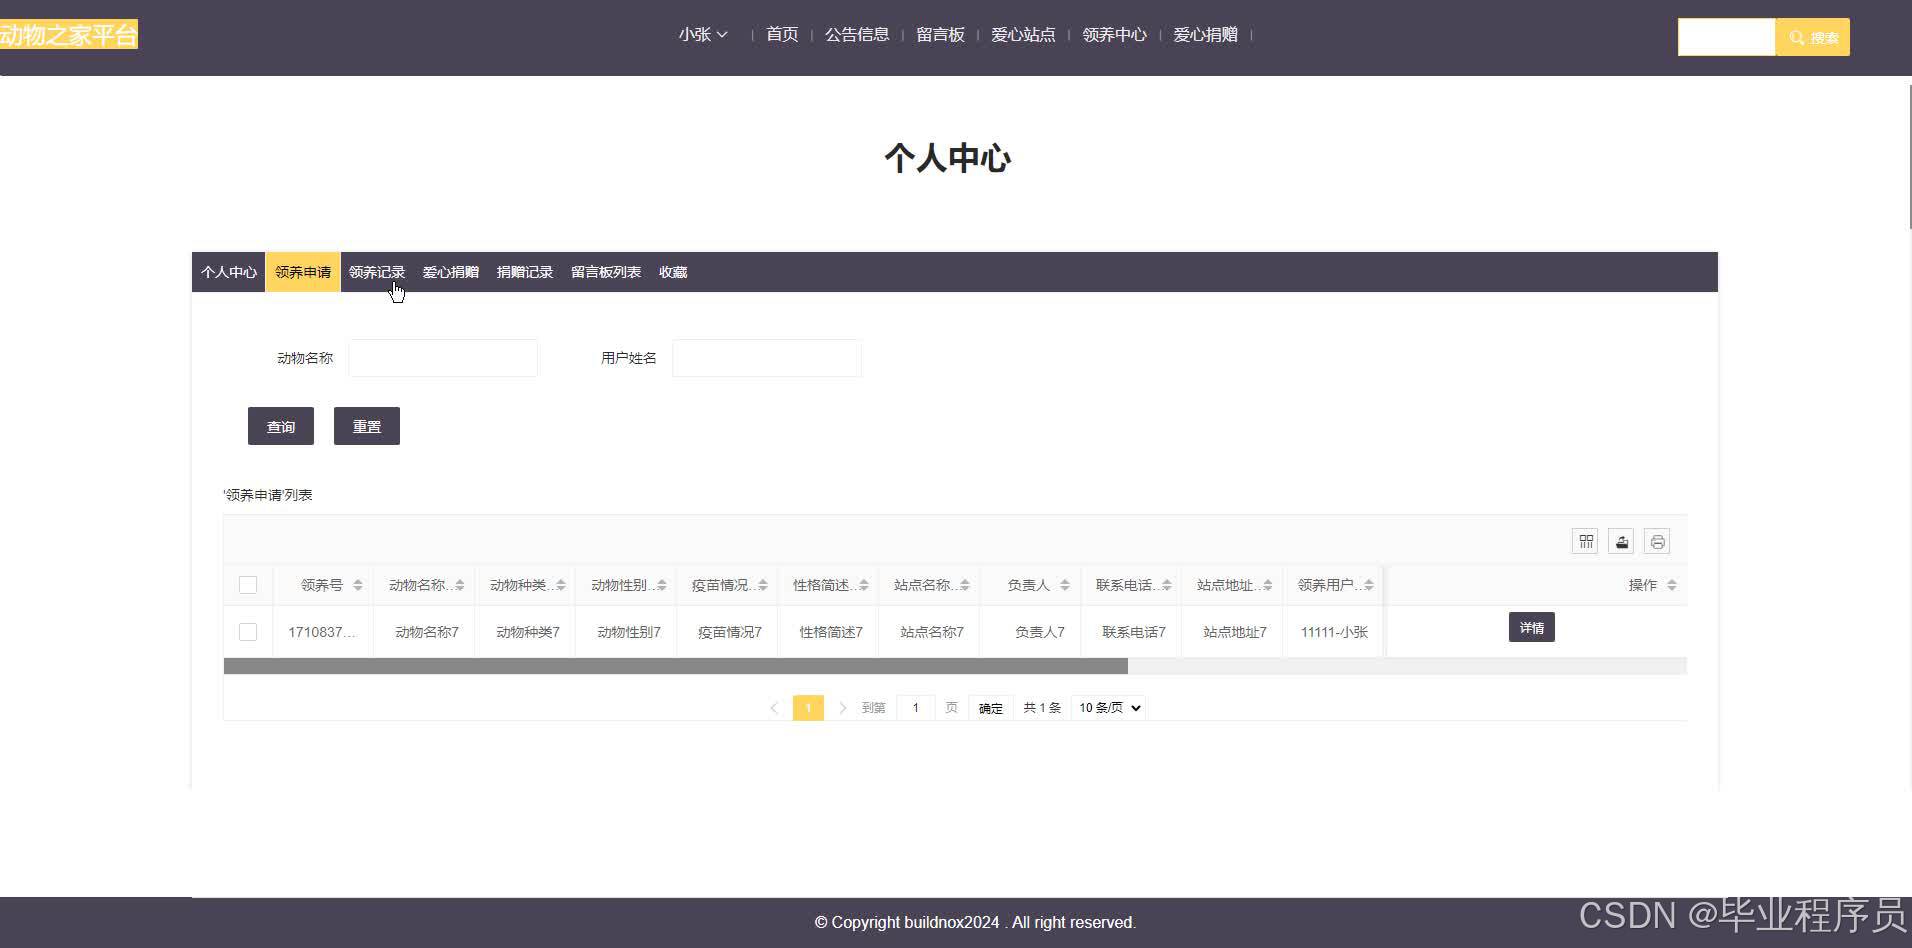This screenshot has height=948, width=1912.
Task: Click the magnifier search icon at top right
Action: (x=1796, y=36)
